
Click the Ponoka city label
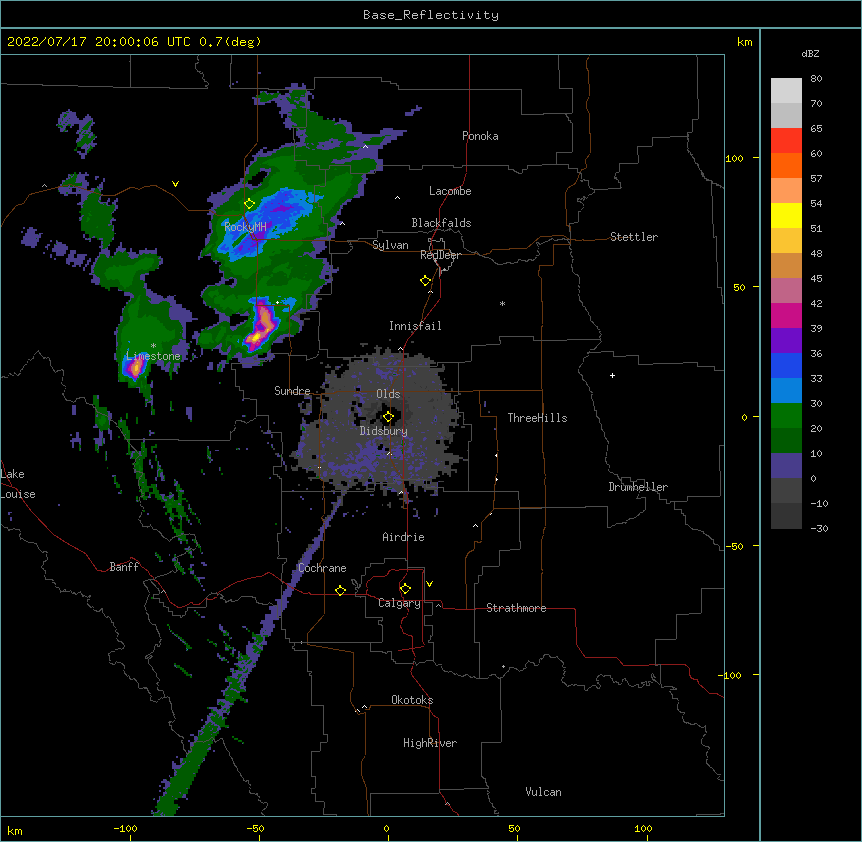pos(480,136)
